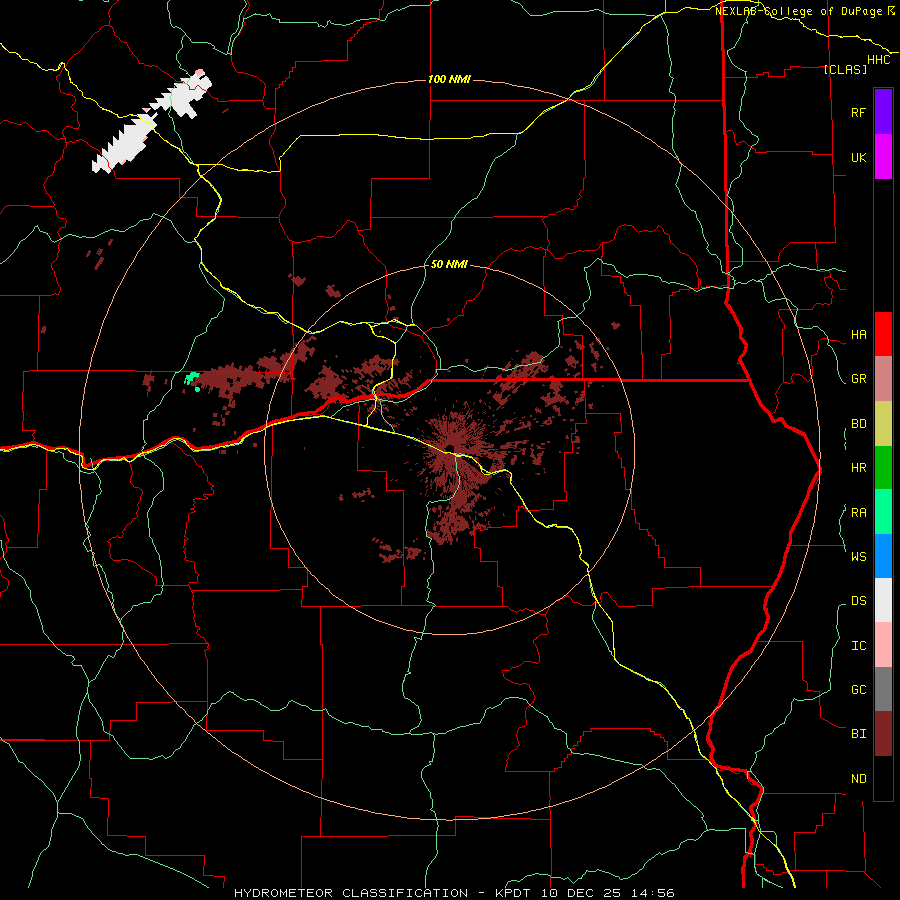Click the RA legend label
900x900 pixels.
858,513
